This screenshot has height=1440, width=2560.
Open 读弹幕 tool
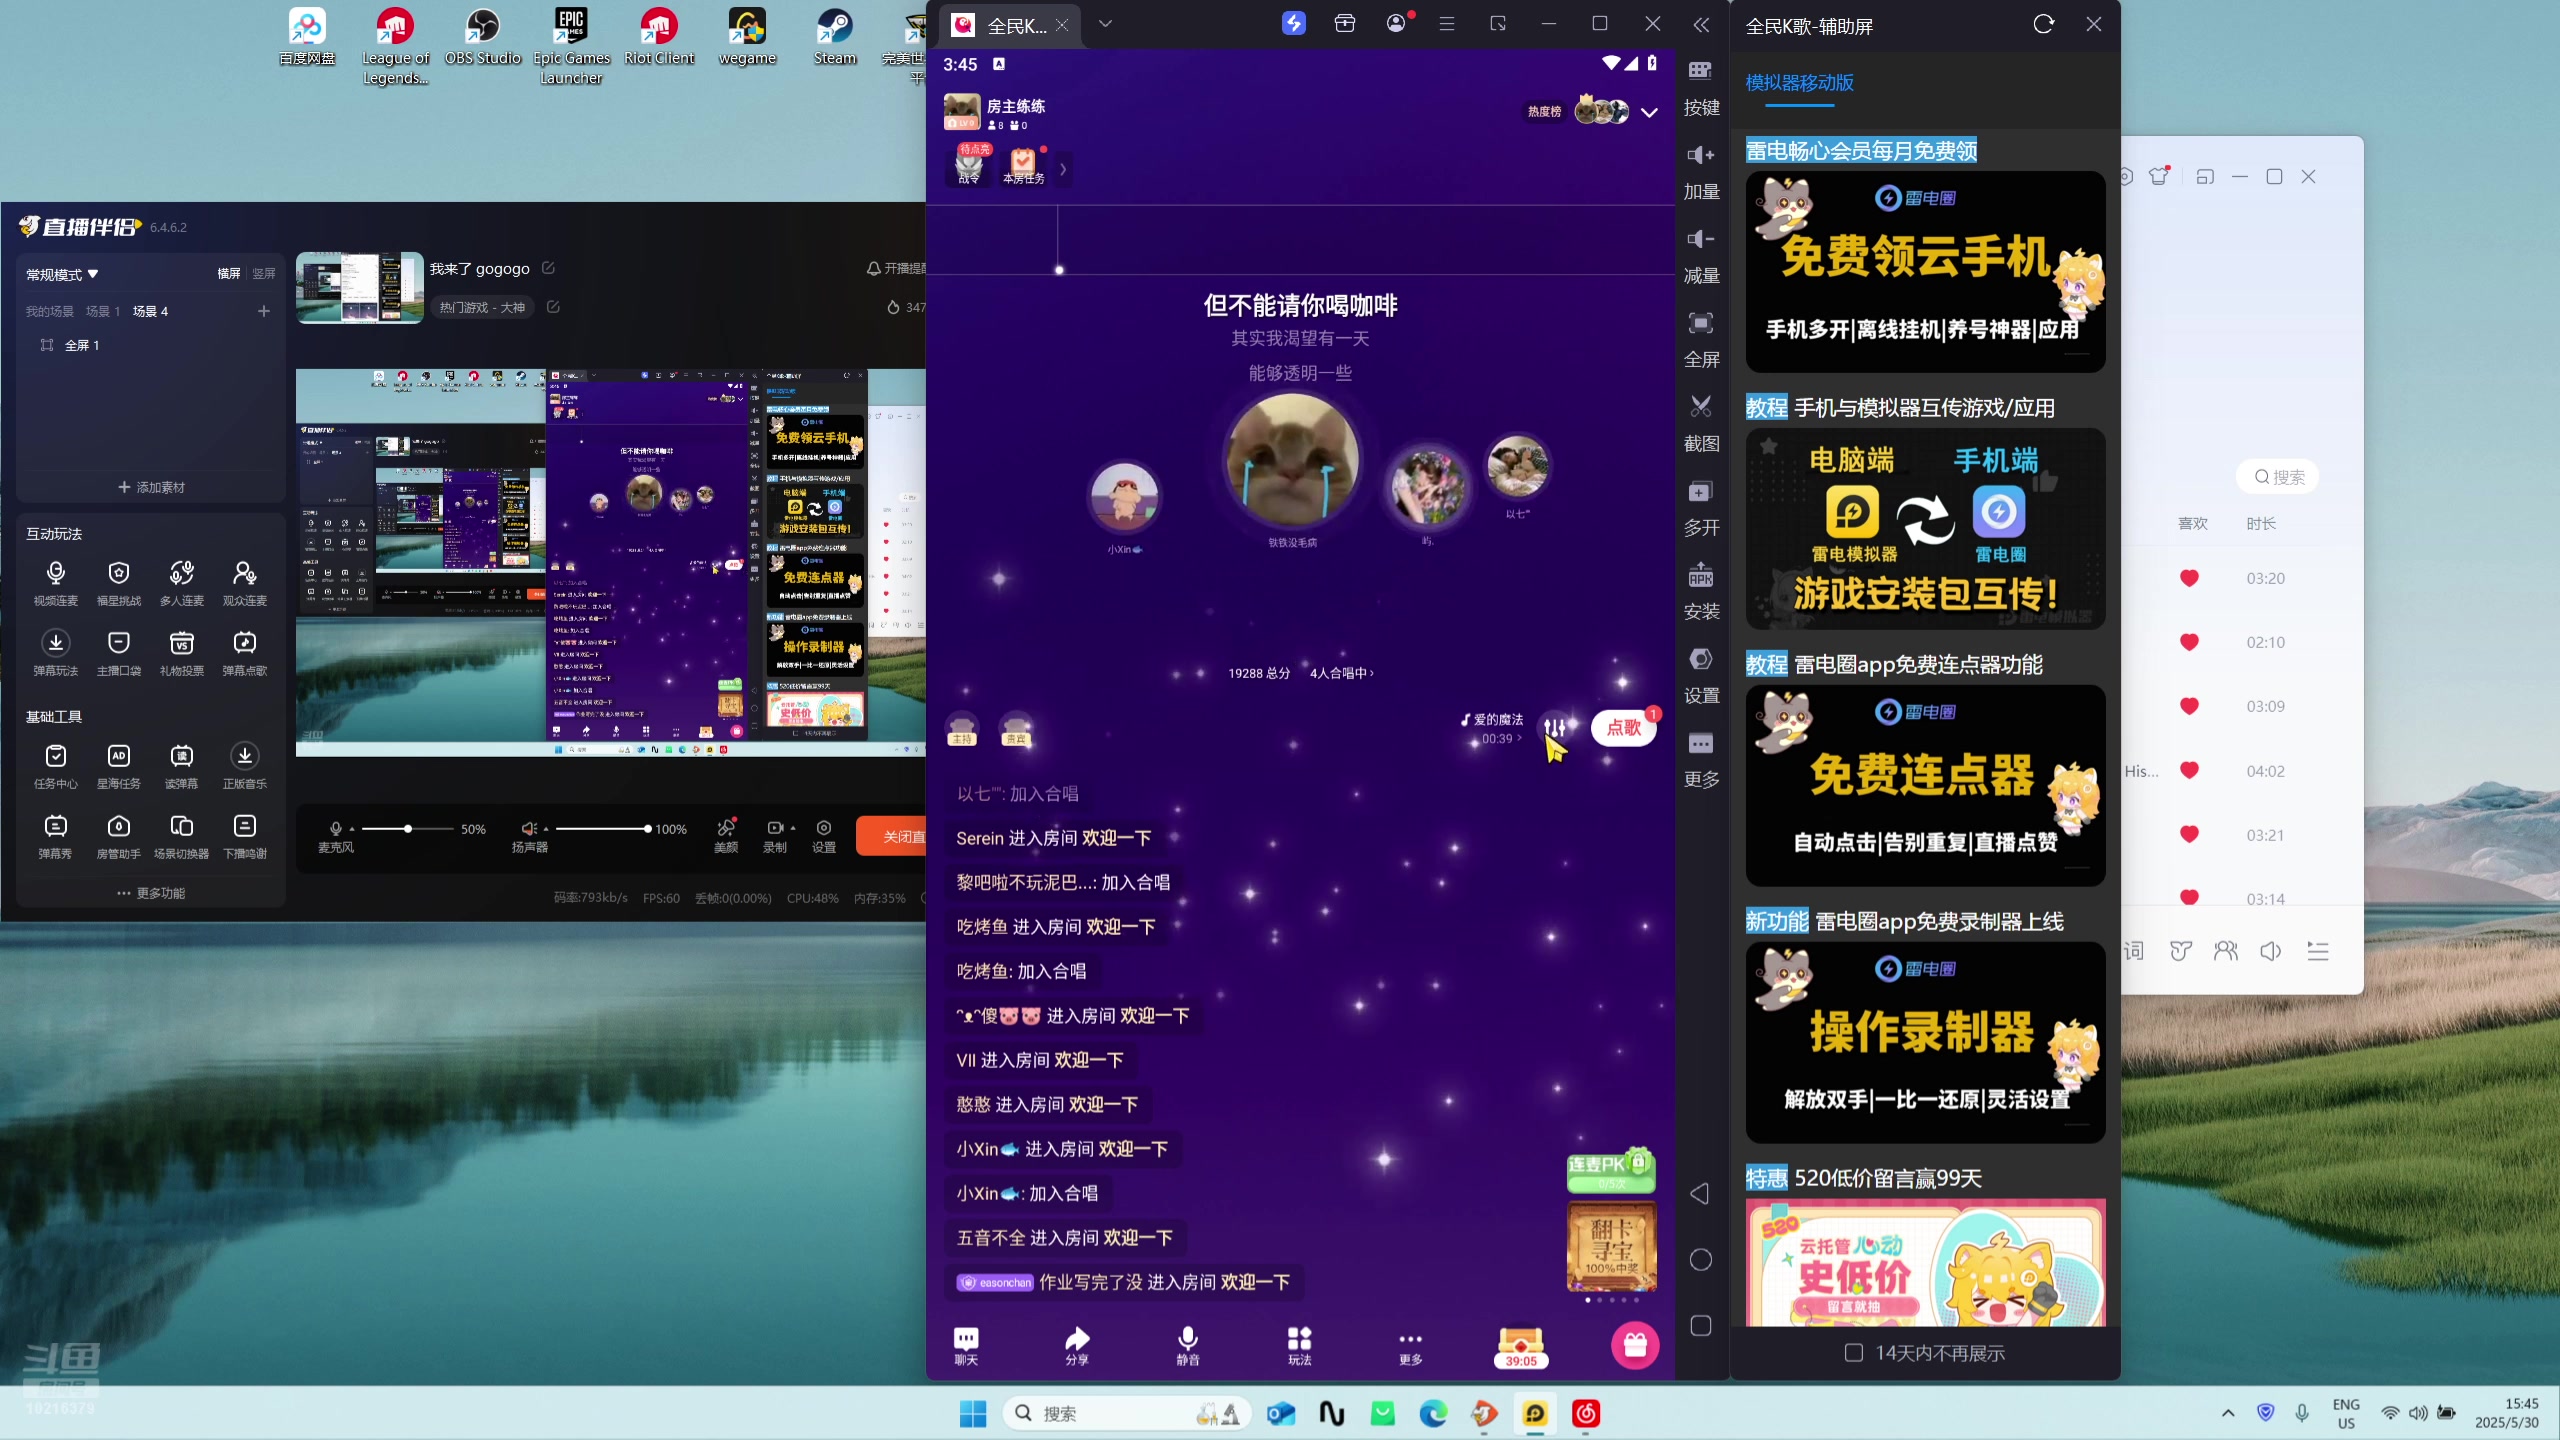pos(181,766)
